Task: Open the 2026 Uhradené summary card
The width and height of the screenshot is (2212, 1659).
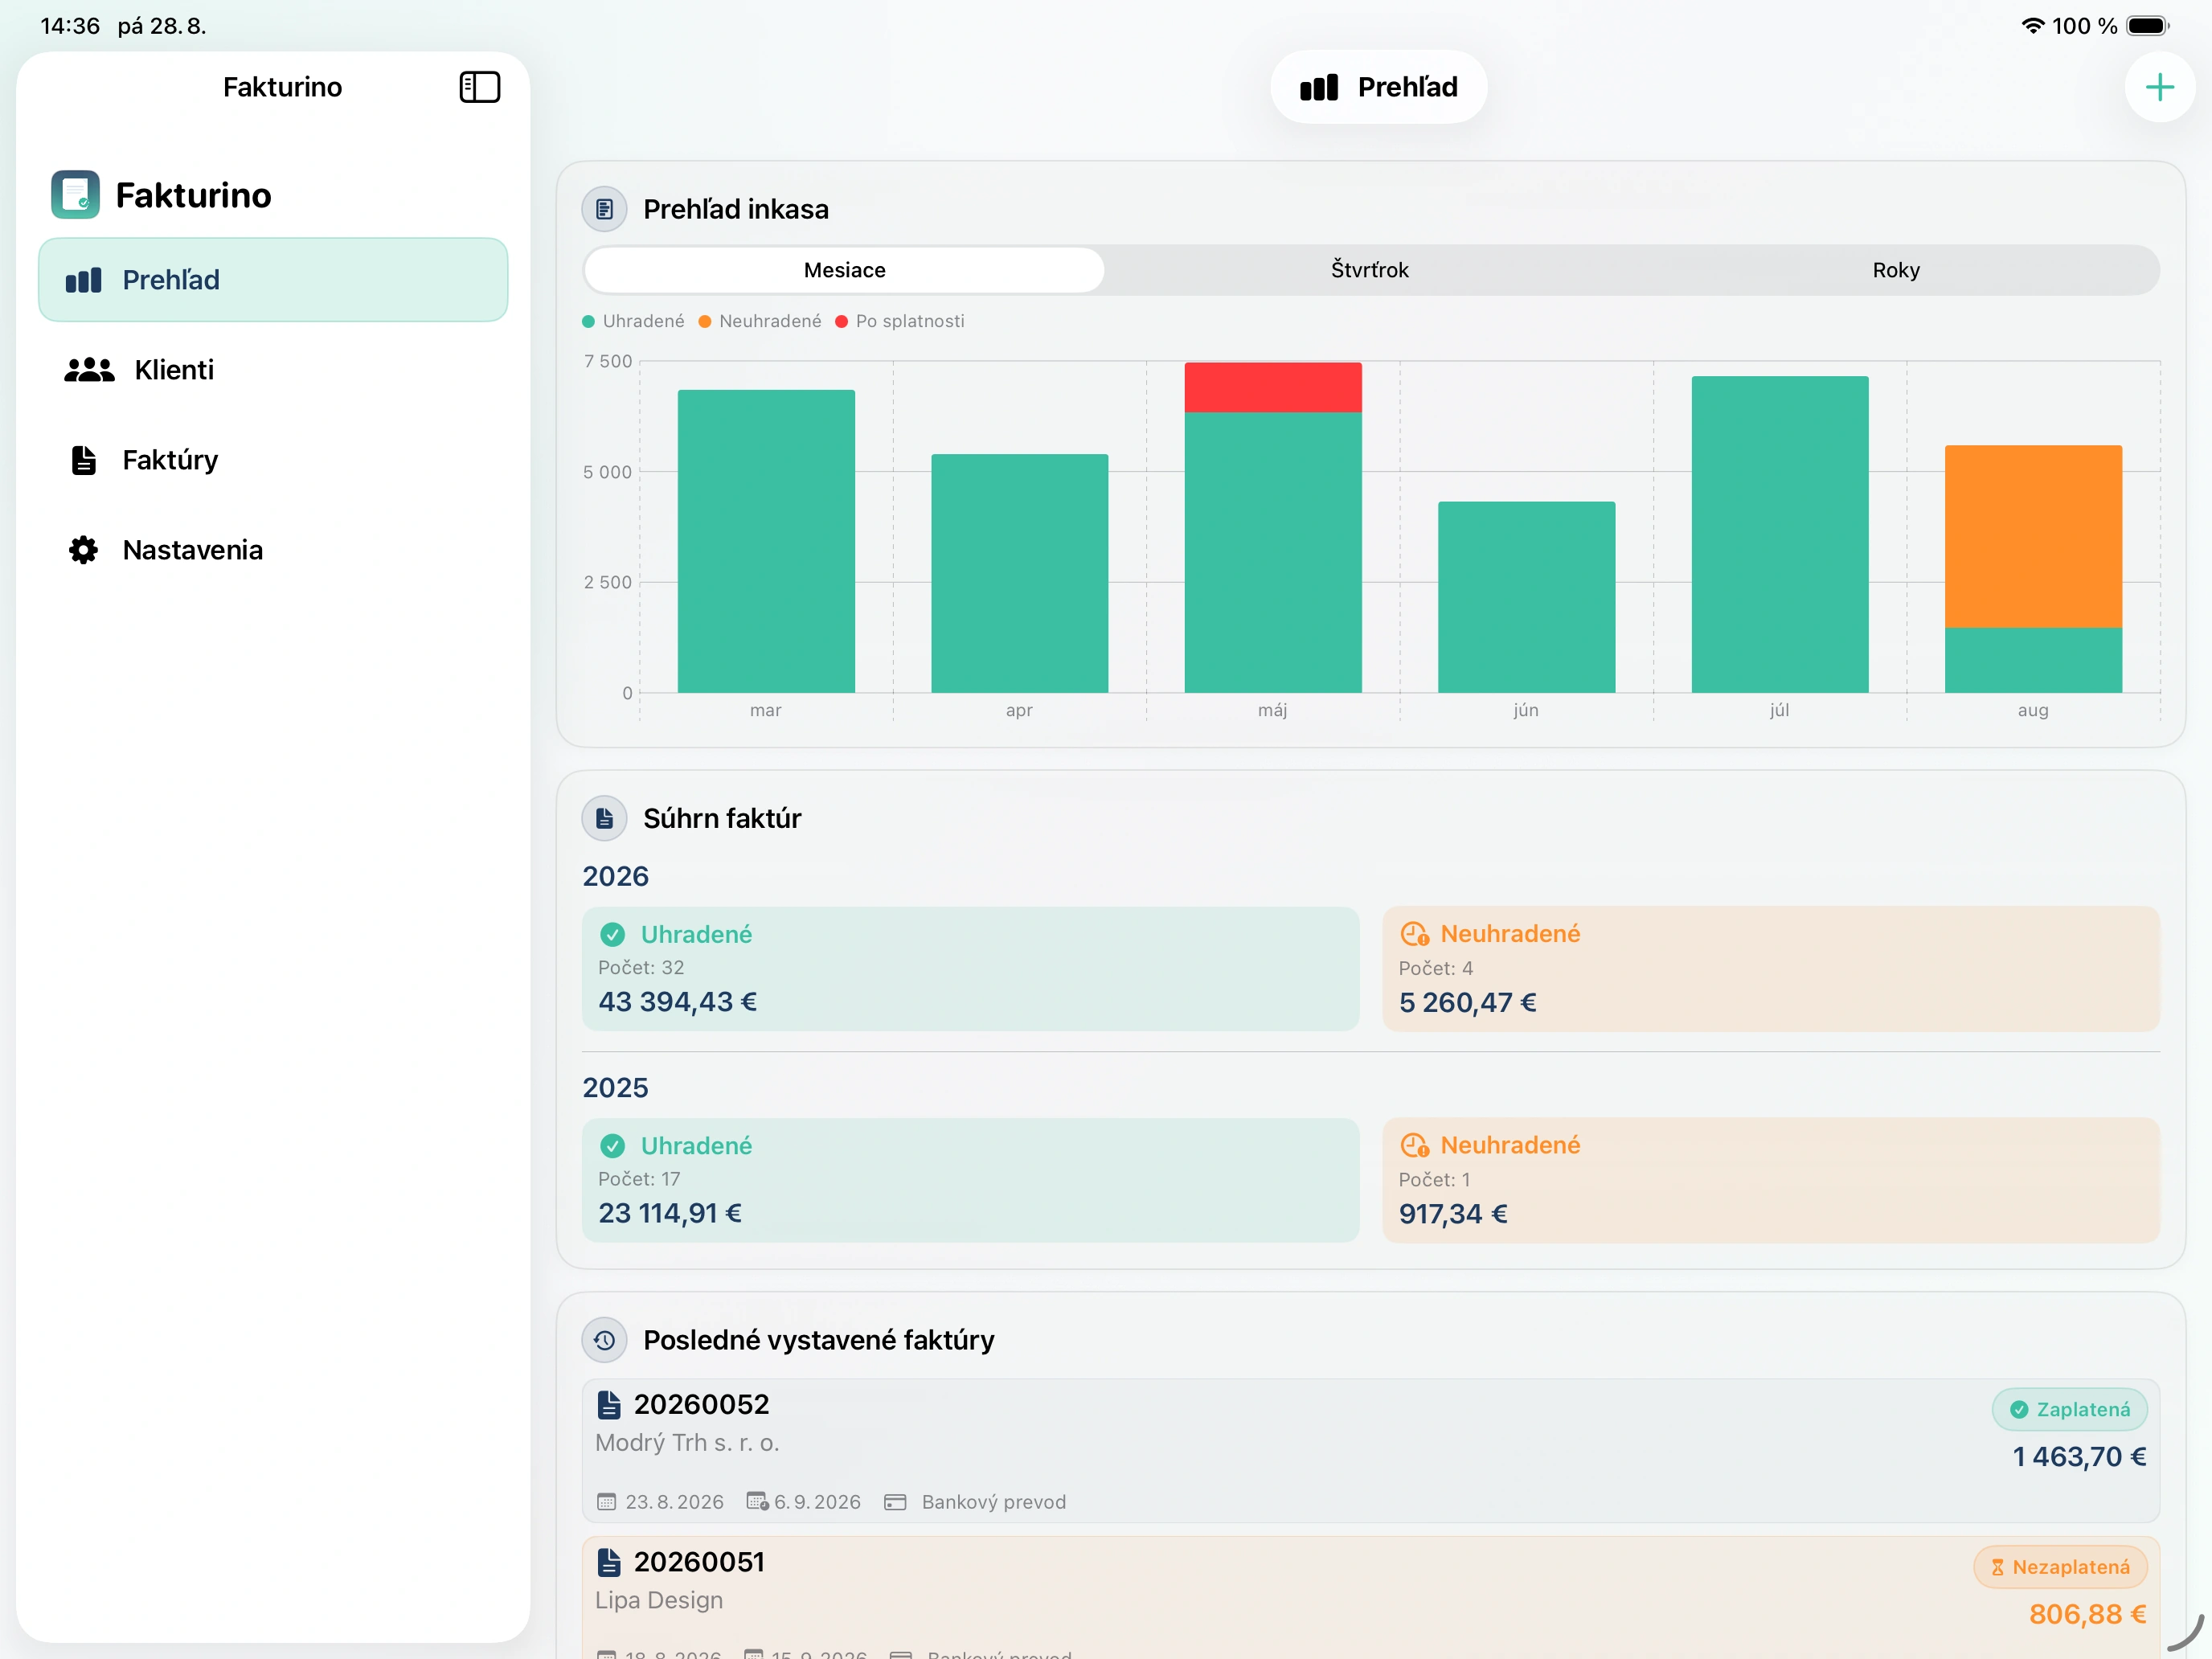Action: (x=970, y=968)
